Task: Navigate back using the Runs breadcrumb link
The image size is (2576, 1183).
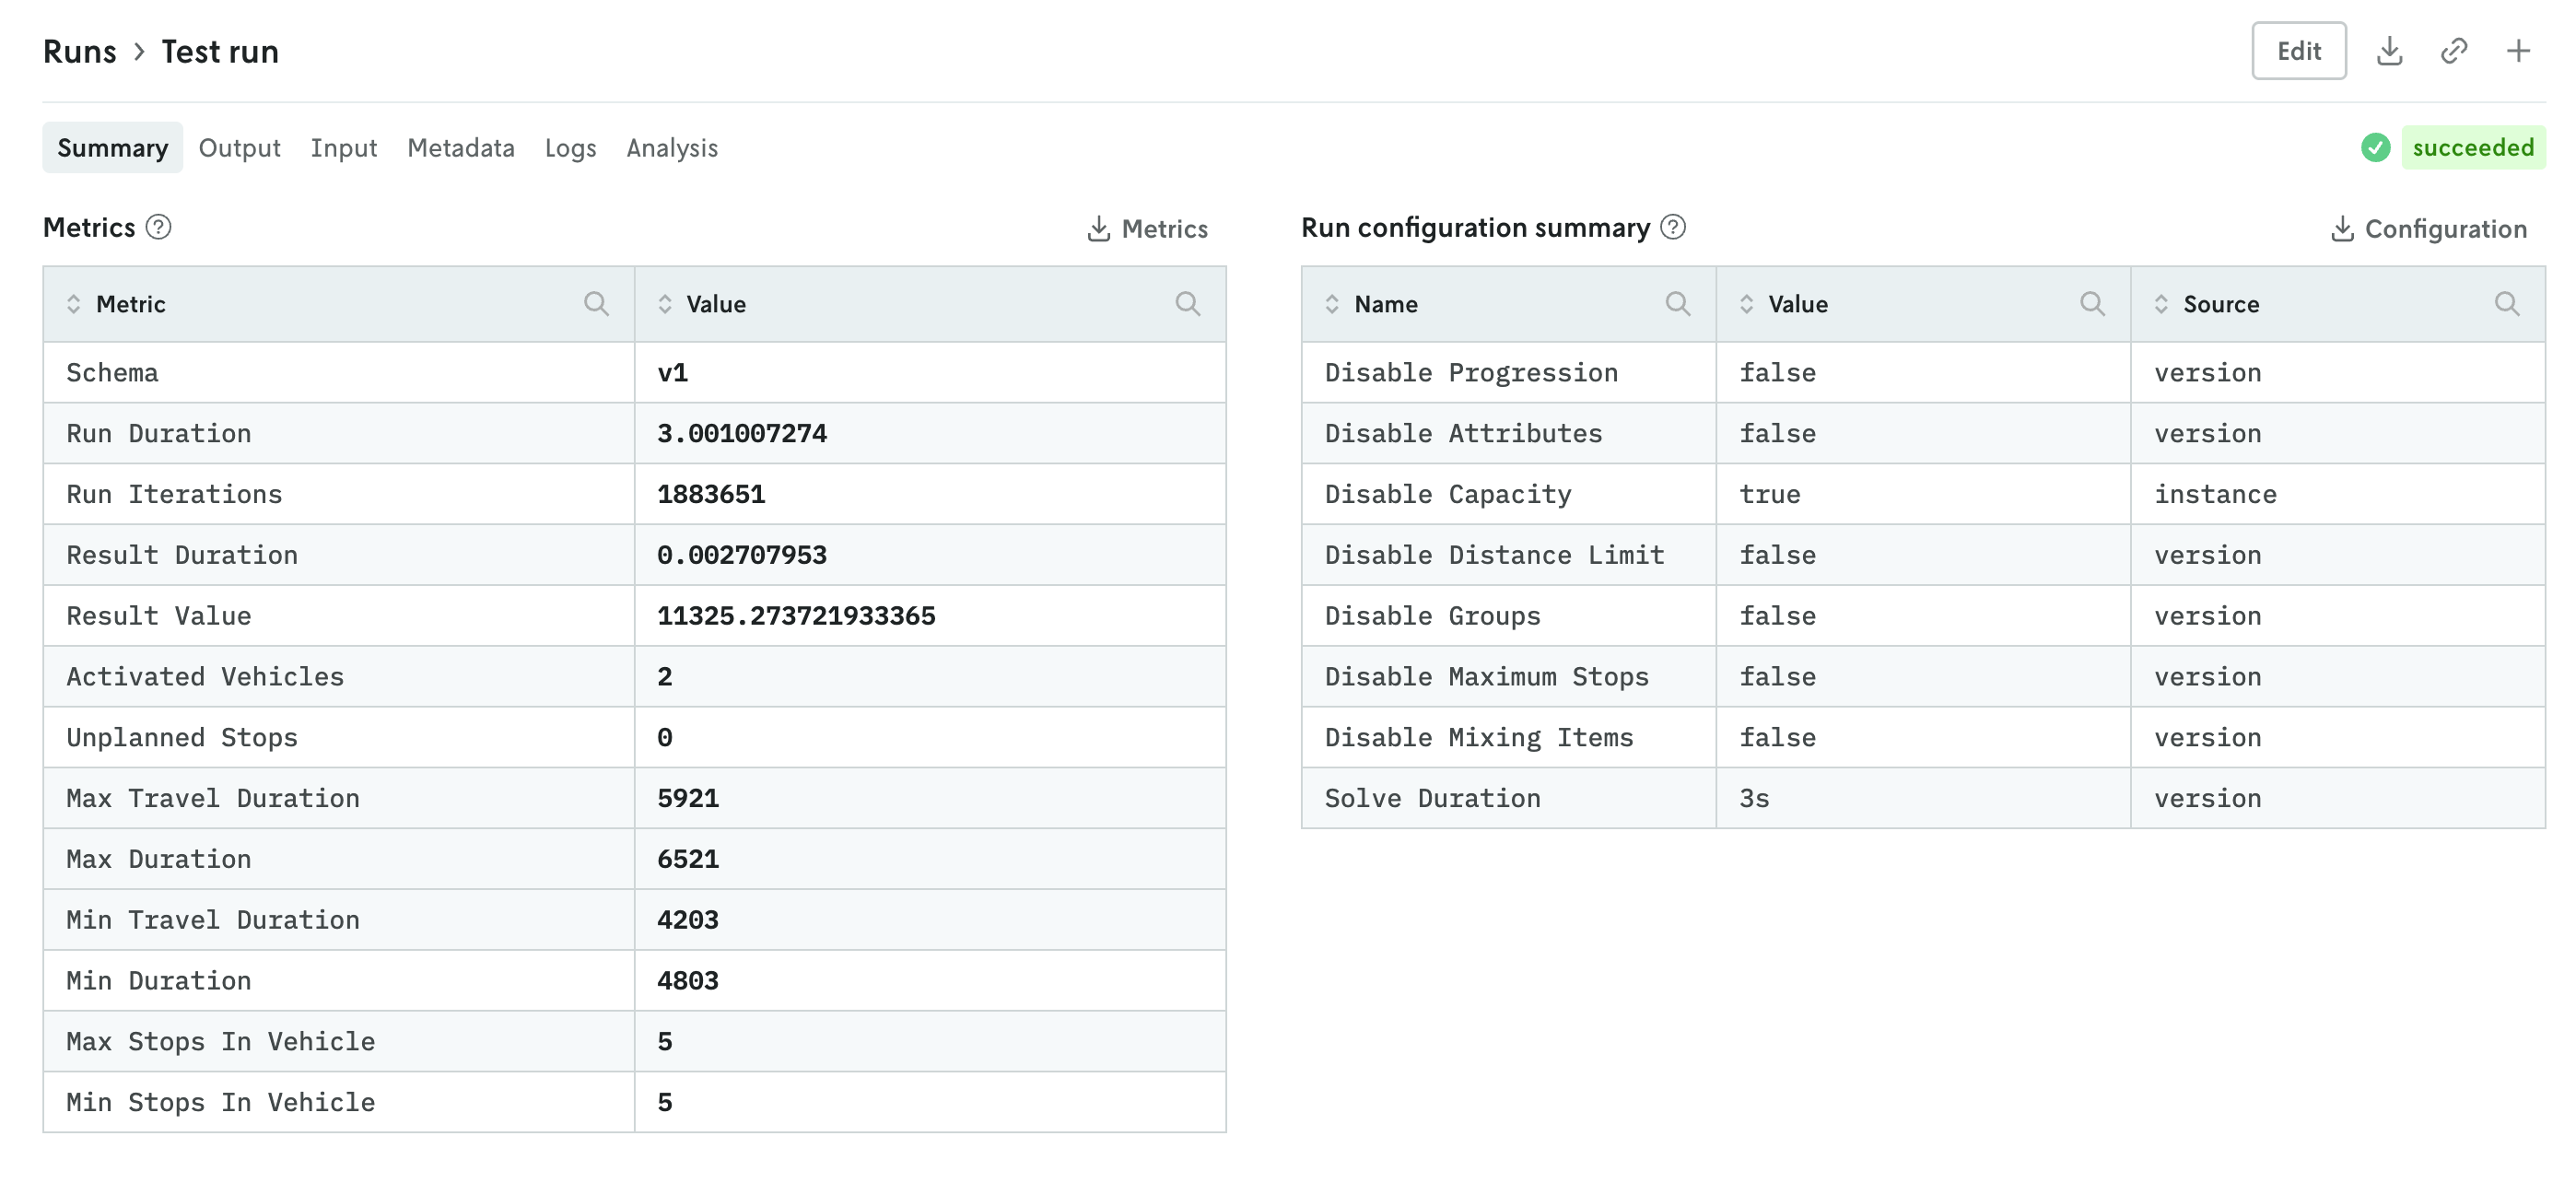Action: pos(80,50)
